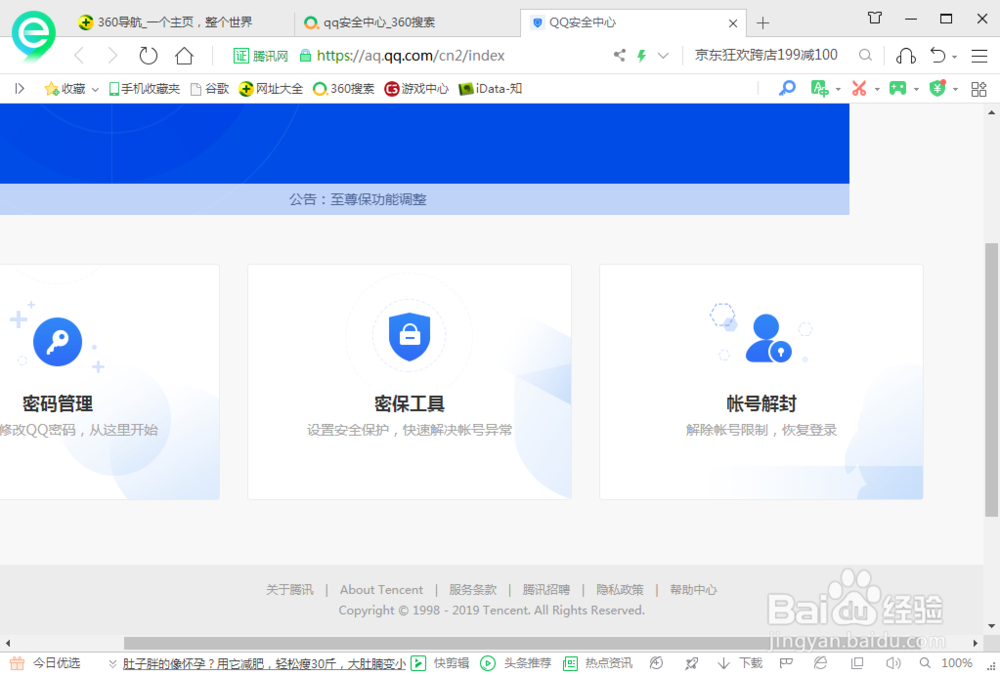Screen dimensions: 1000x675
Task: Expand the 收藏 bookmarks dropdown arrow
Action: click(95, 89)
